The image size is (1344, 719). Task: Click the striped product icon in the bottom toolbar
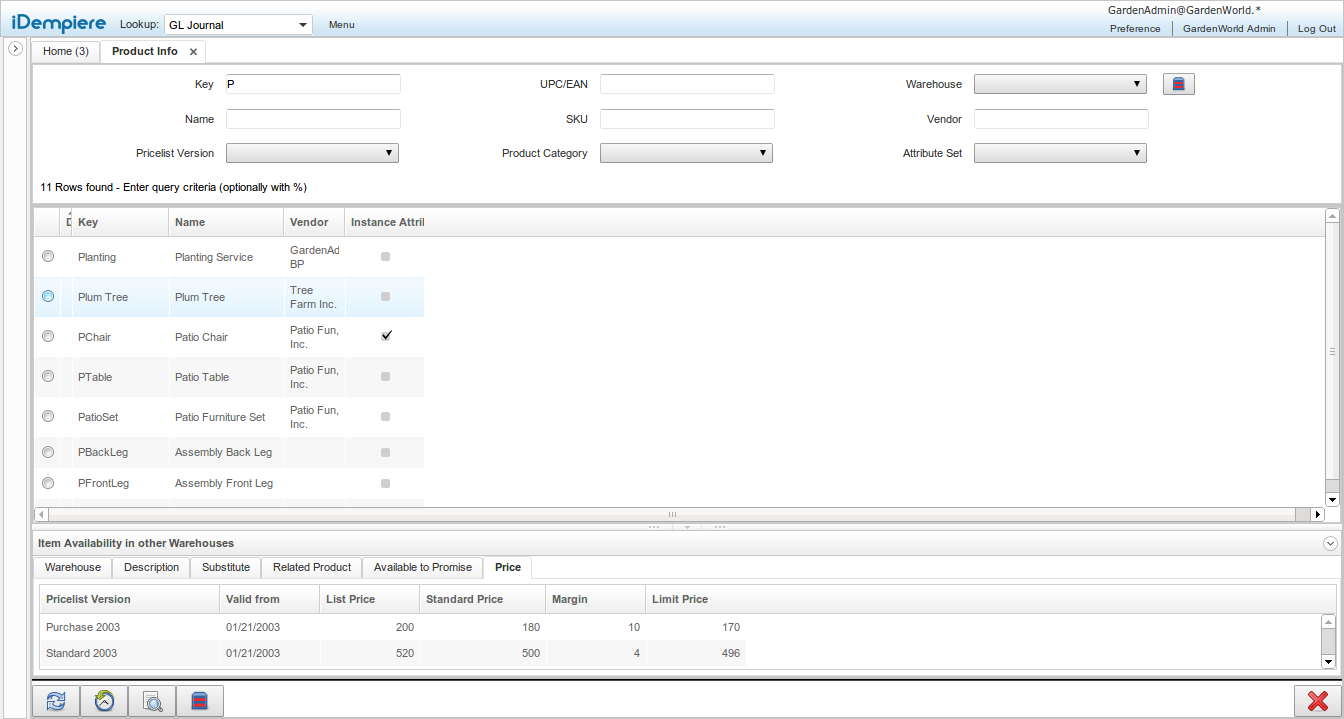200,700
